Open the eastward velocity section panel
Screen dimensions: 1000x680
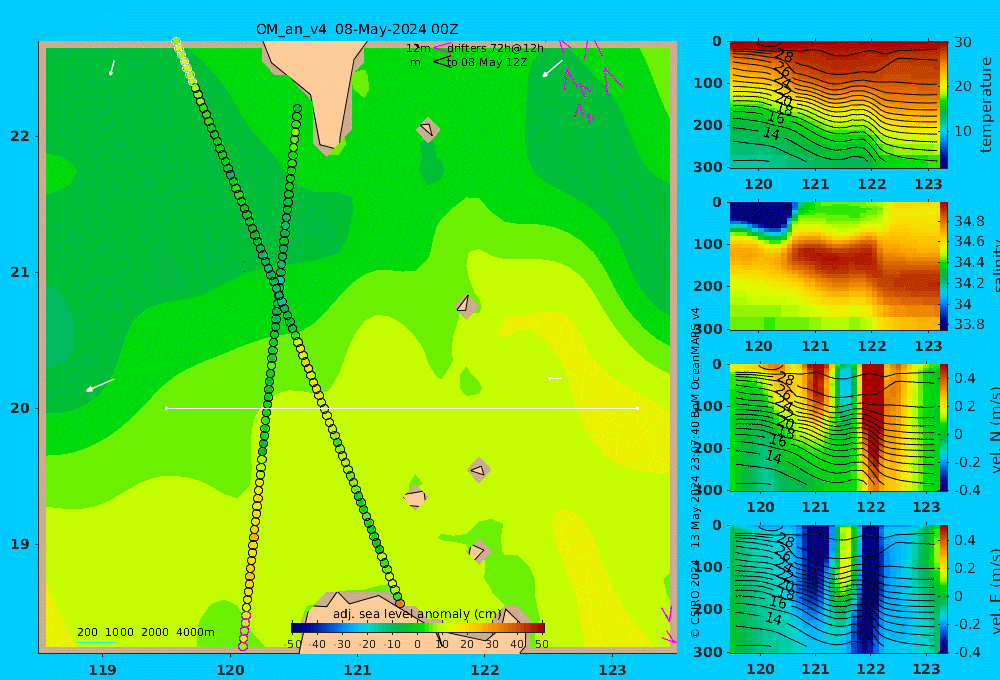point(834,589)
